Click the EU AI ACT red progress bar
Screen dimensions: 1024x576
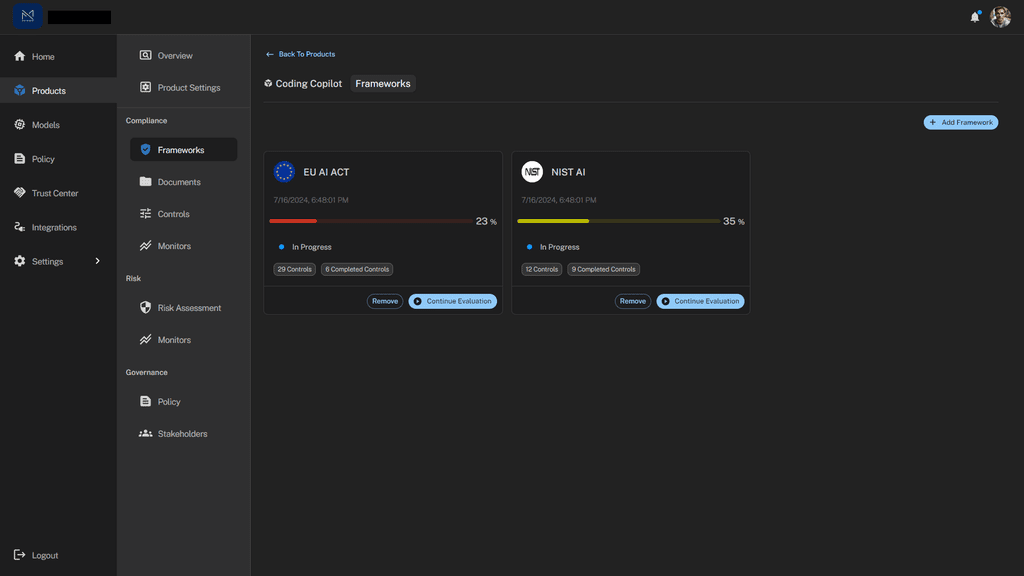[x=371, y=221]
